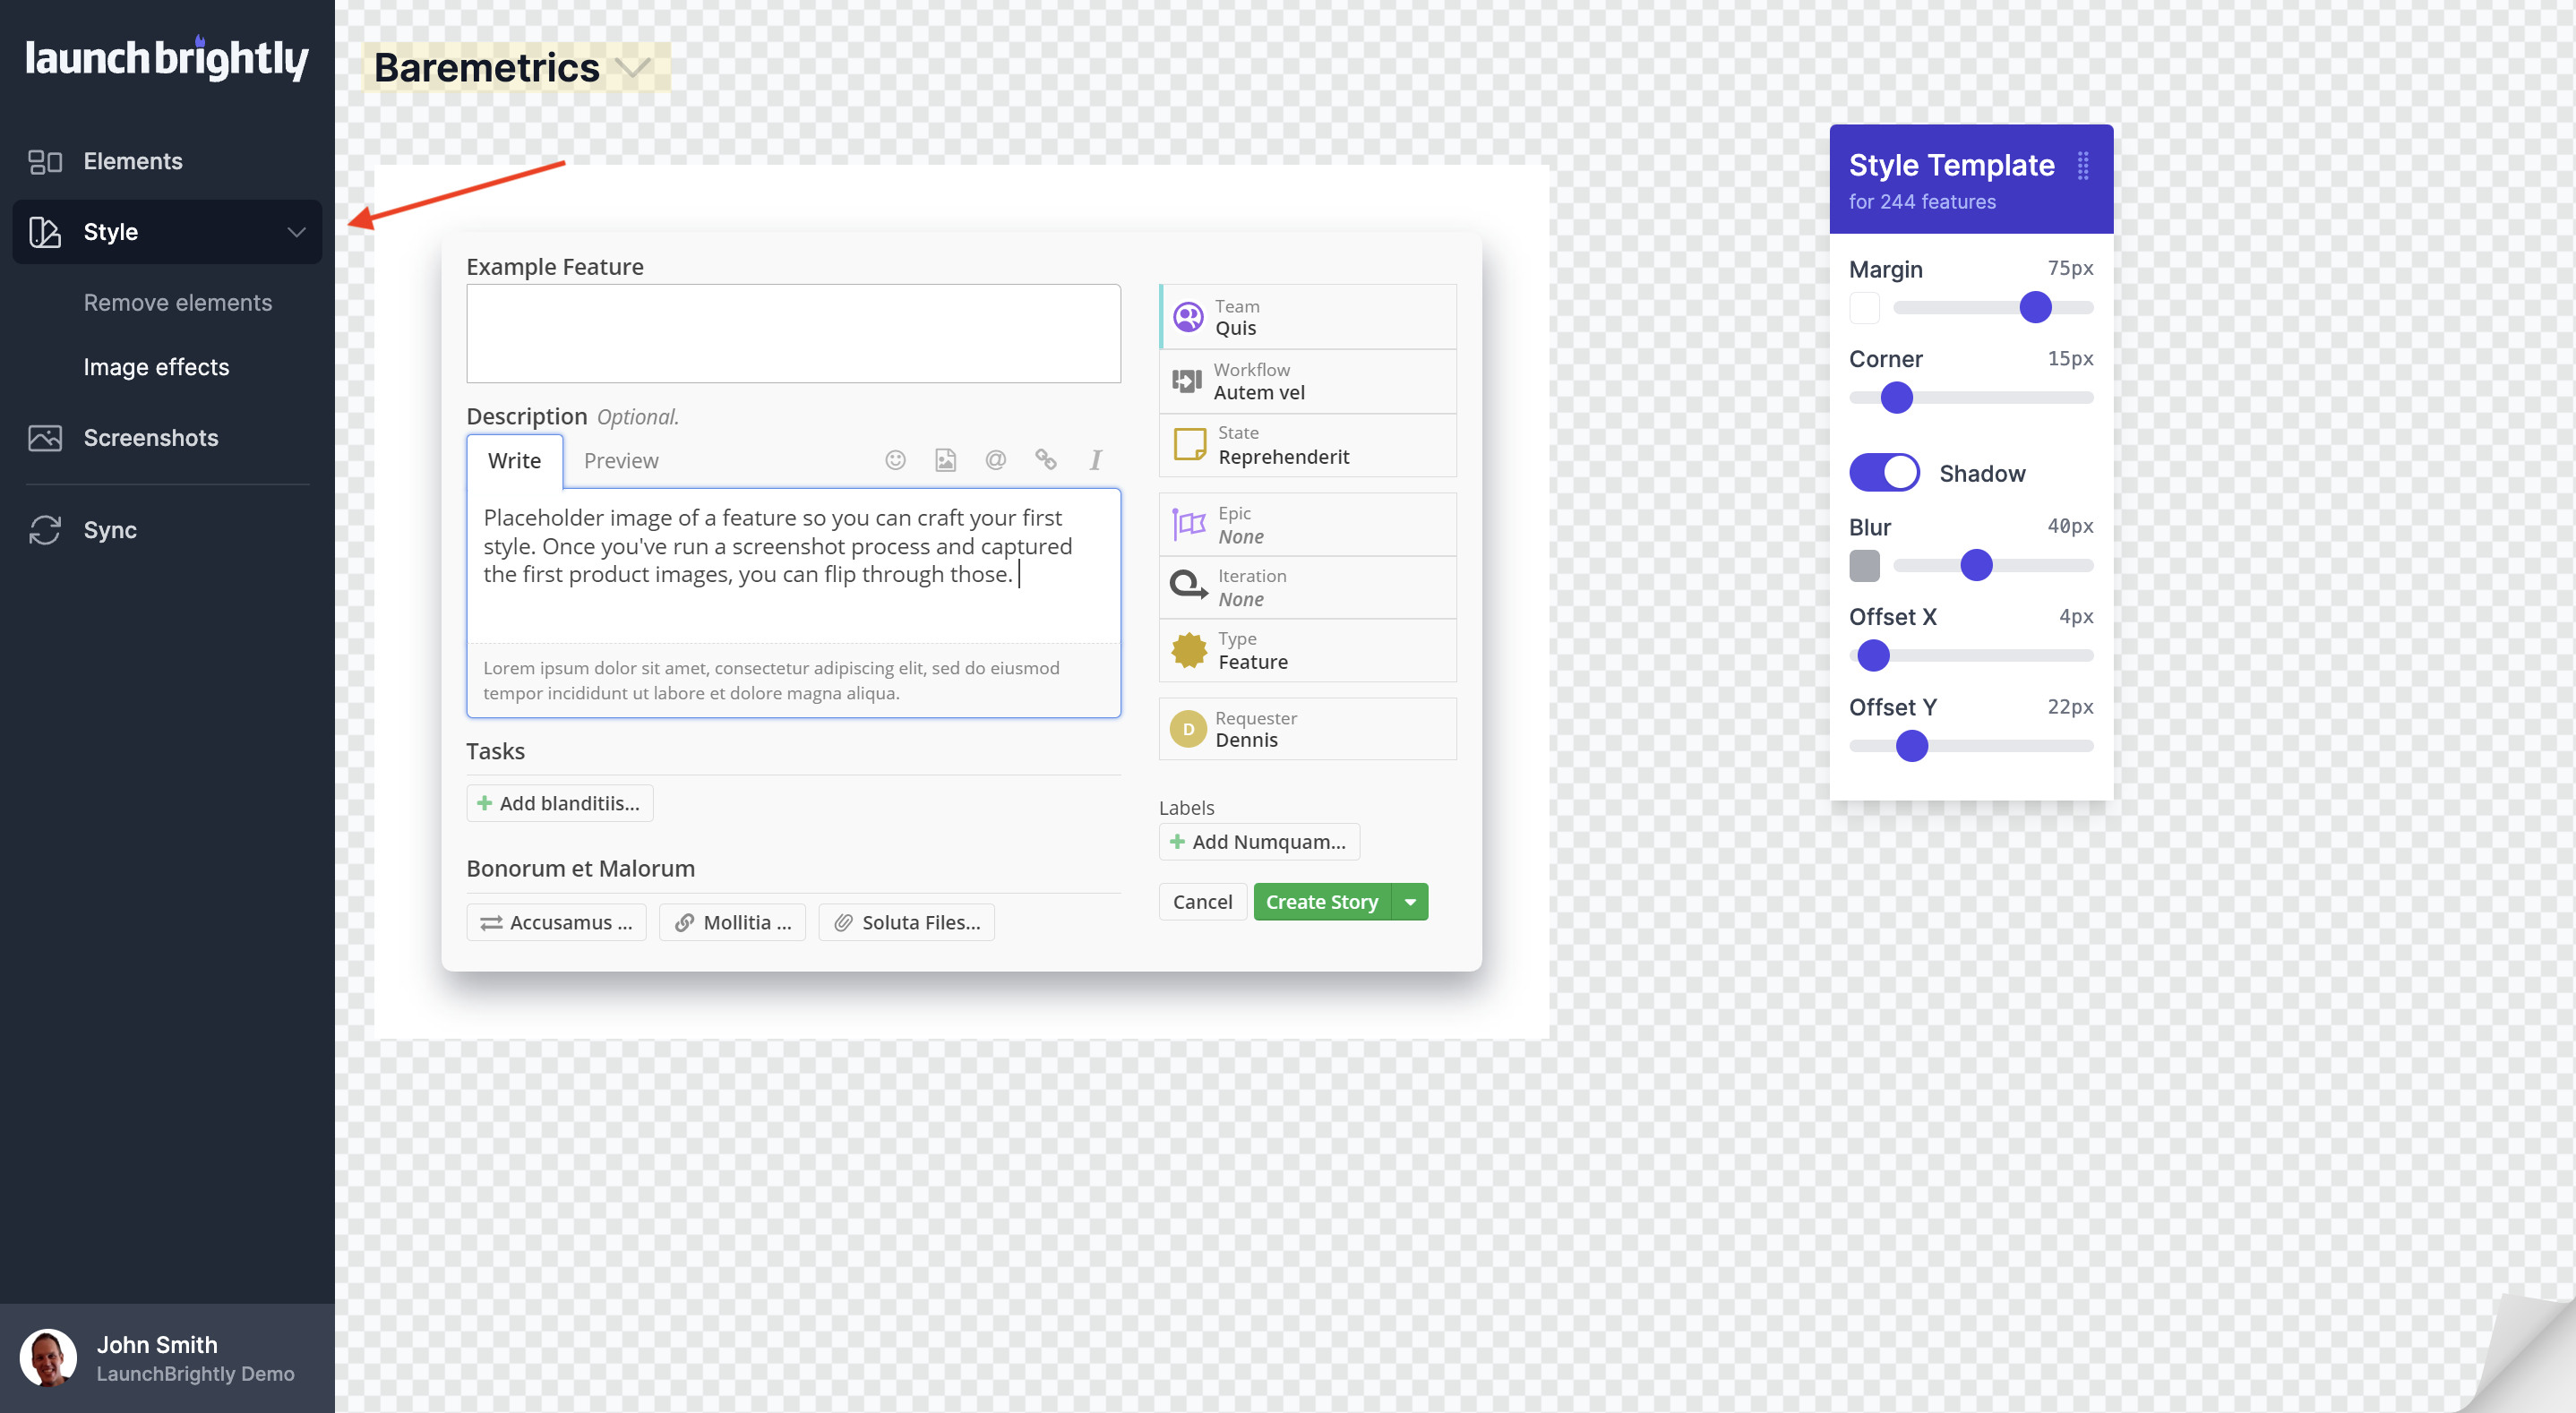Click the insert image icon in editor

pos(945,459)
